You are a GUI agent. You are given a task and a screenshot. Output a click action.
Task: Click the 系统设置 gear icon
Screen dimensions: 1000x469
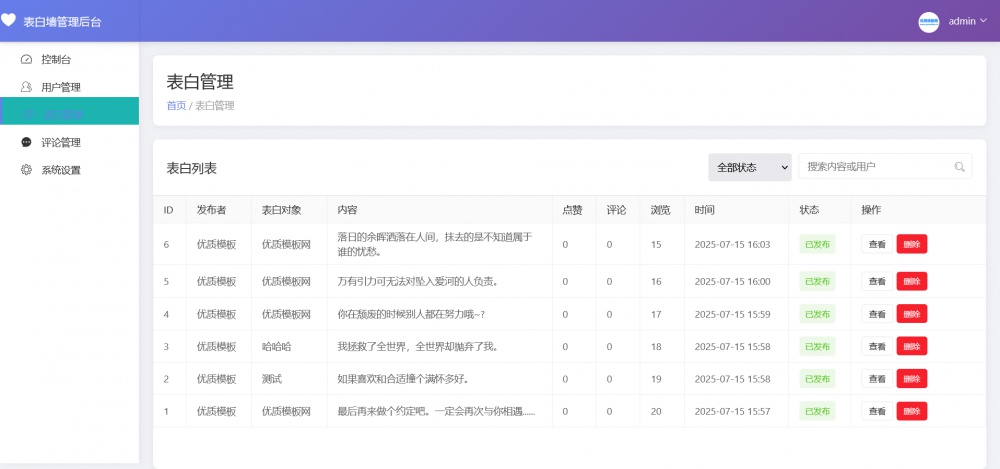(x=27, y=170)
